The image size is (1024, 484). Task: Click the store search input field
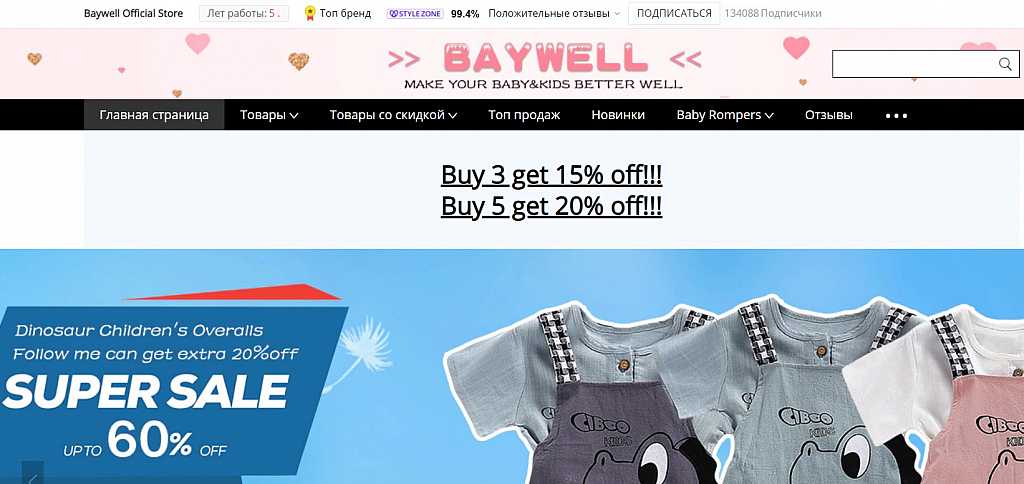915,63
